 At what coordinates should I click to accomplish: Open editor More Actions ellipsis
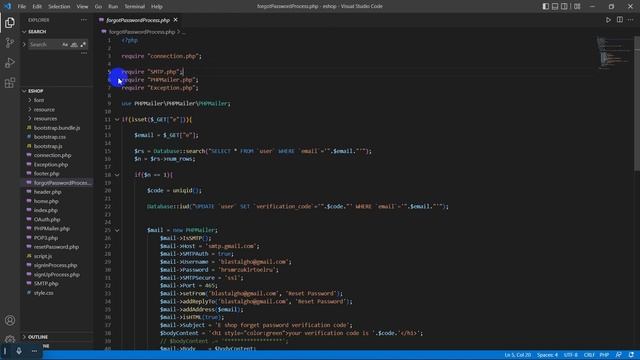click(631, 20)
